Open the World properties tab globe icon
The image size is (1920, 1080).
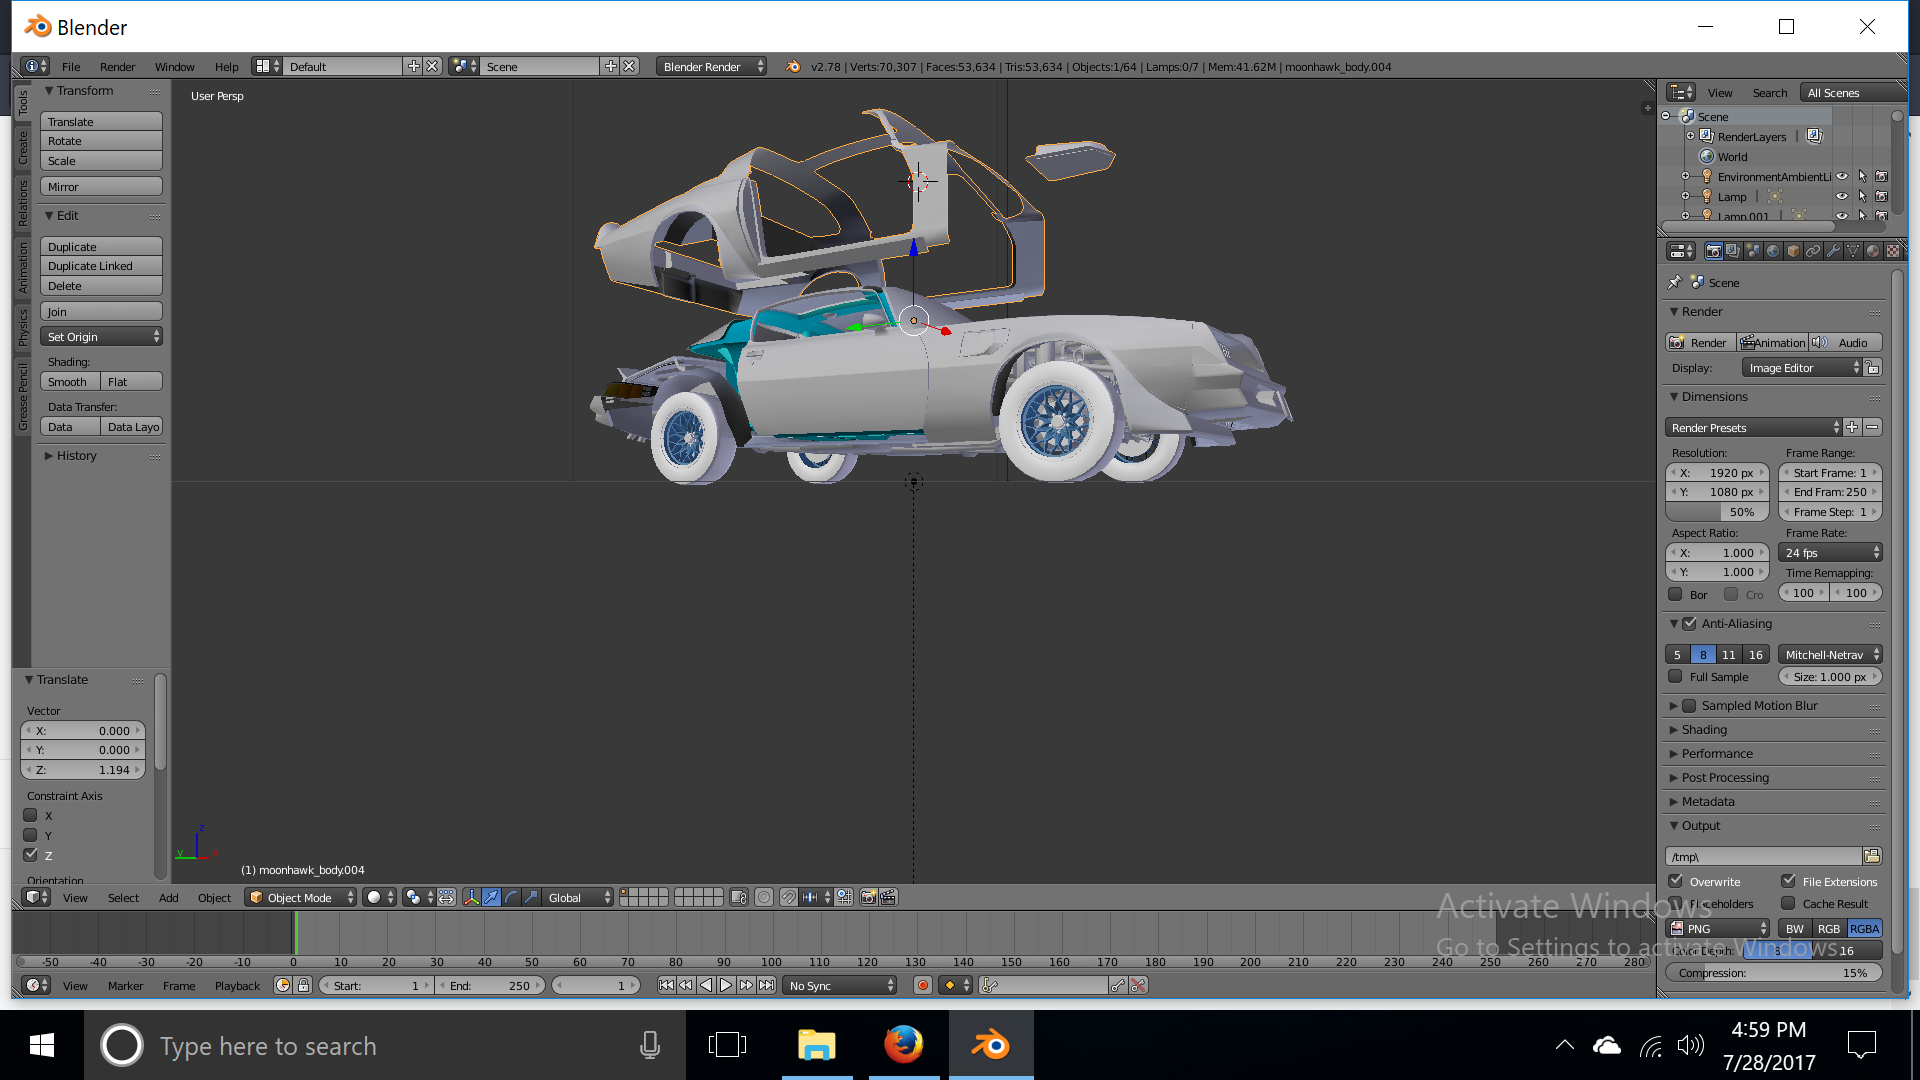click(1773, 251)
